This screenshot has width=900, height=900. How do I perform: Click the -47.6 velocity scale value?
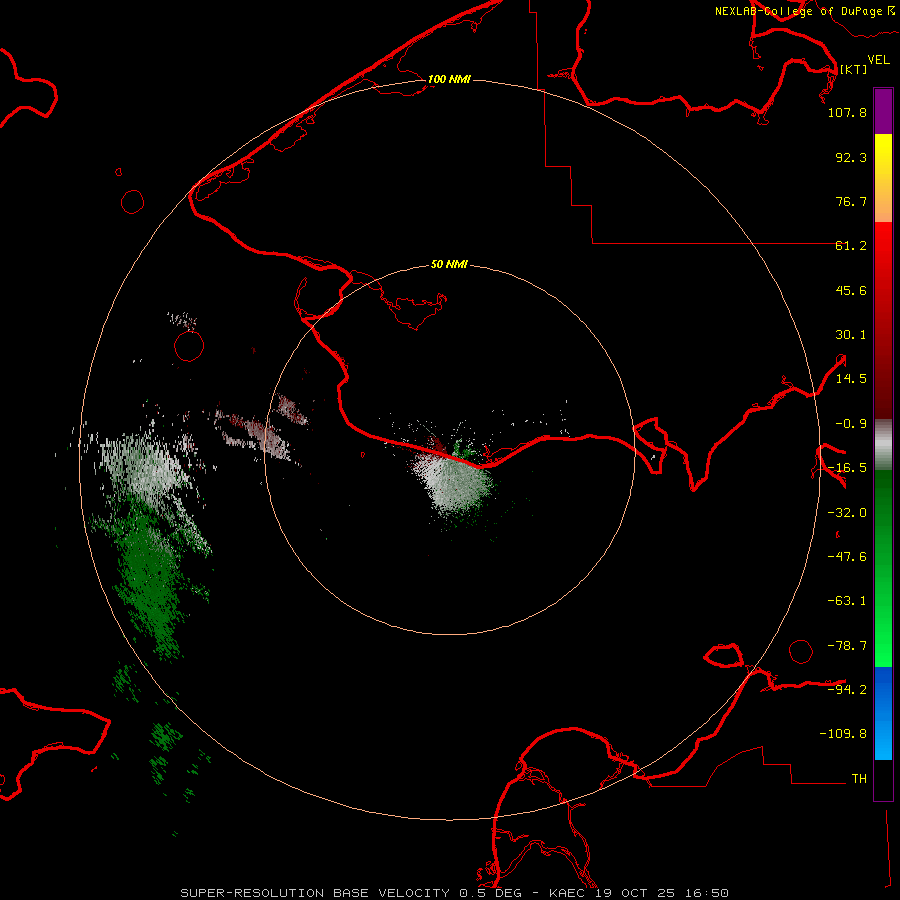(847, 557)
